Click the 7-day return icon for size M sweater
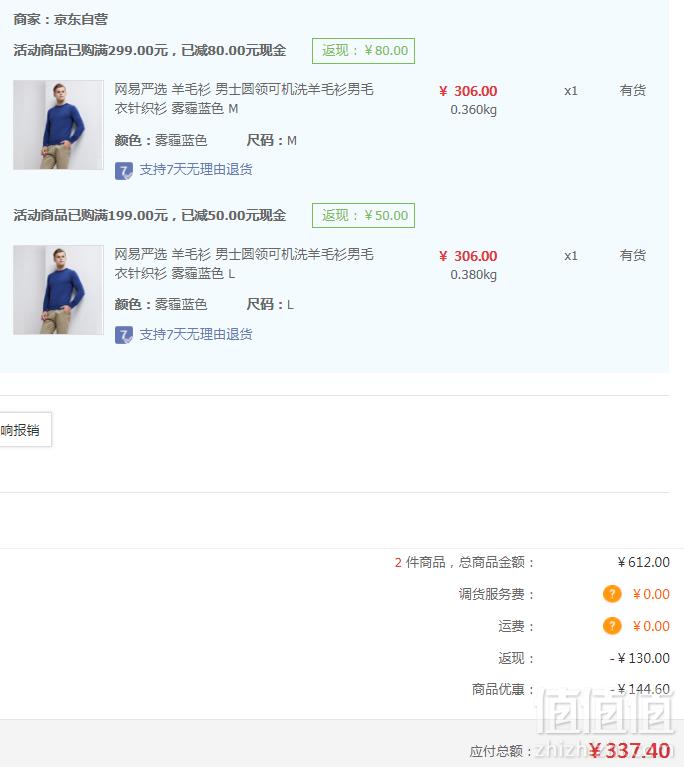This screenshot has width=684, height=767. [x=124, y=171]
